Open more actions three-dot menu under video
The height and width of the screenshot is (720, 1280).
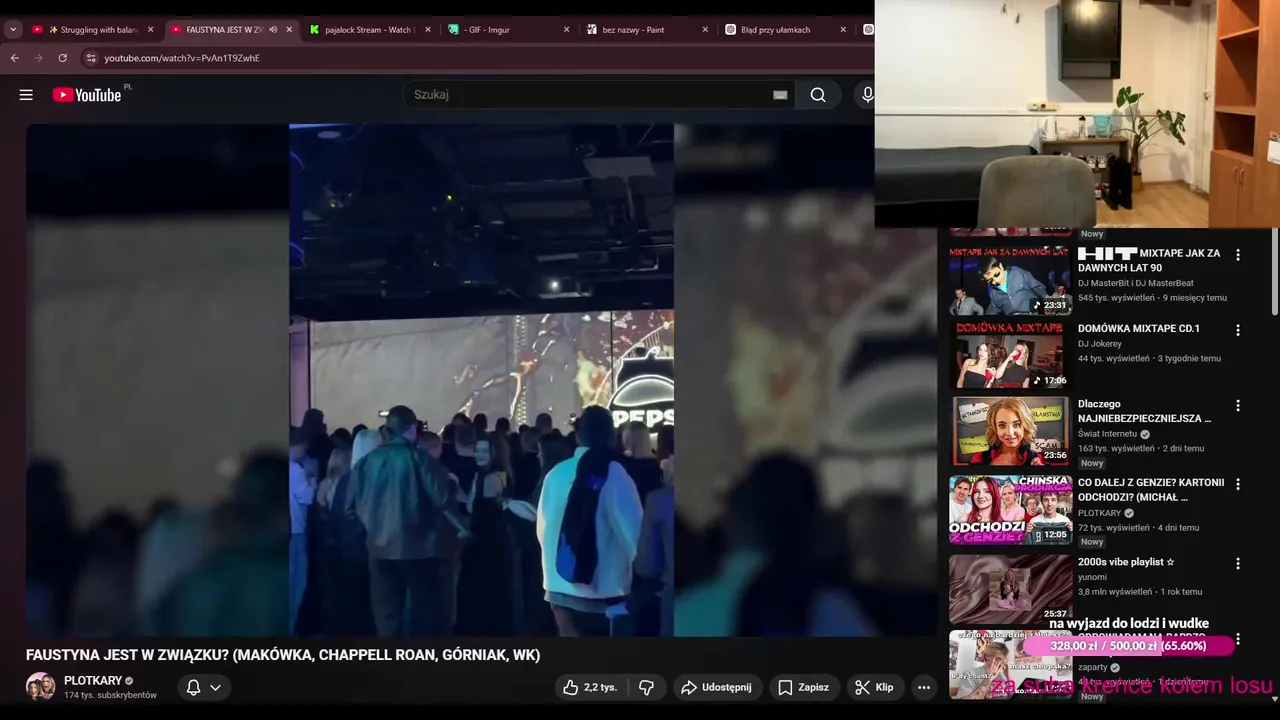point(924,687)
